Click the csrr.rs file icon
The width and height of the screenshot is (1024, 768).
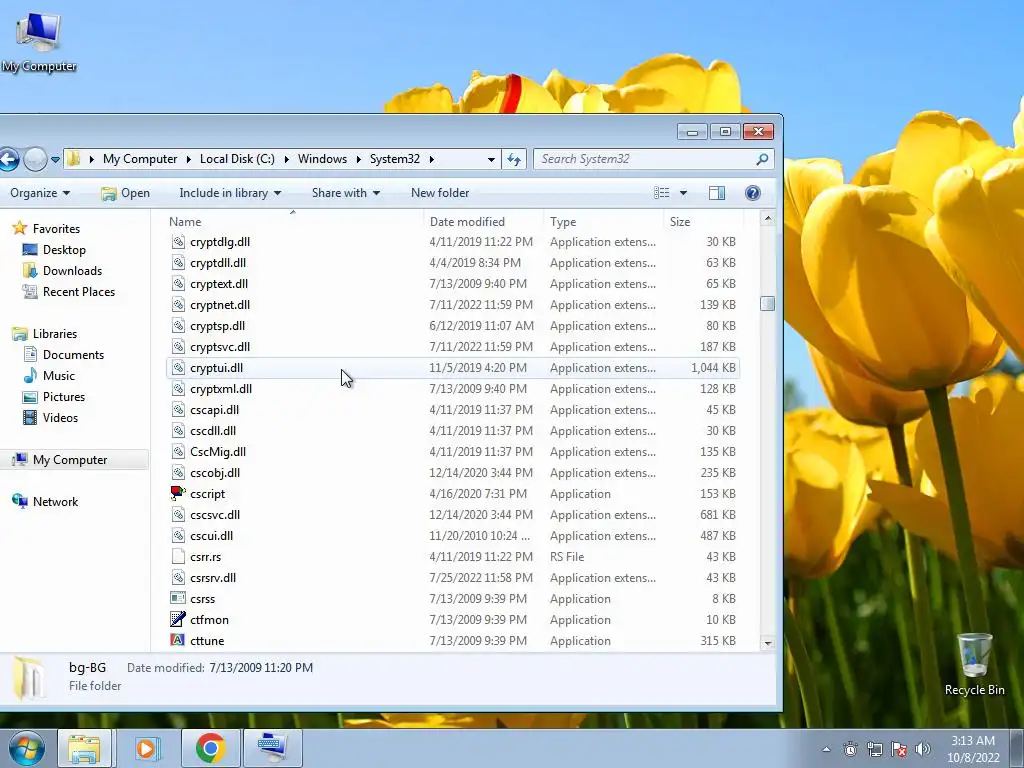178,556
